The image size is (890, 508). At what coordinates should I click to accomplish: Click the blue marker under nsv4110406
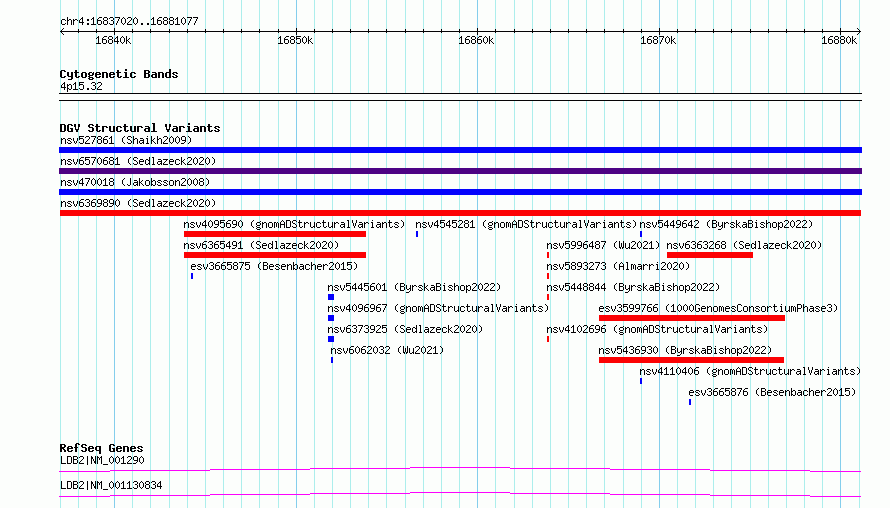(641, 381)
